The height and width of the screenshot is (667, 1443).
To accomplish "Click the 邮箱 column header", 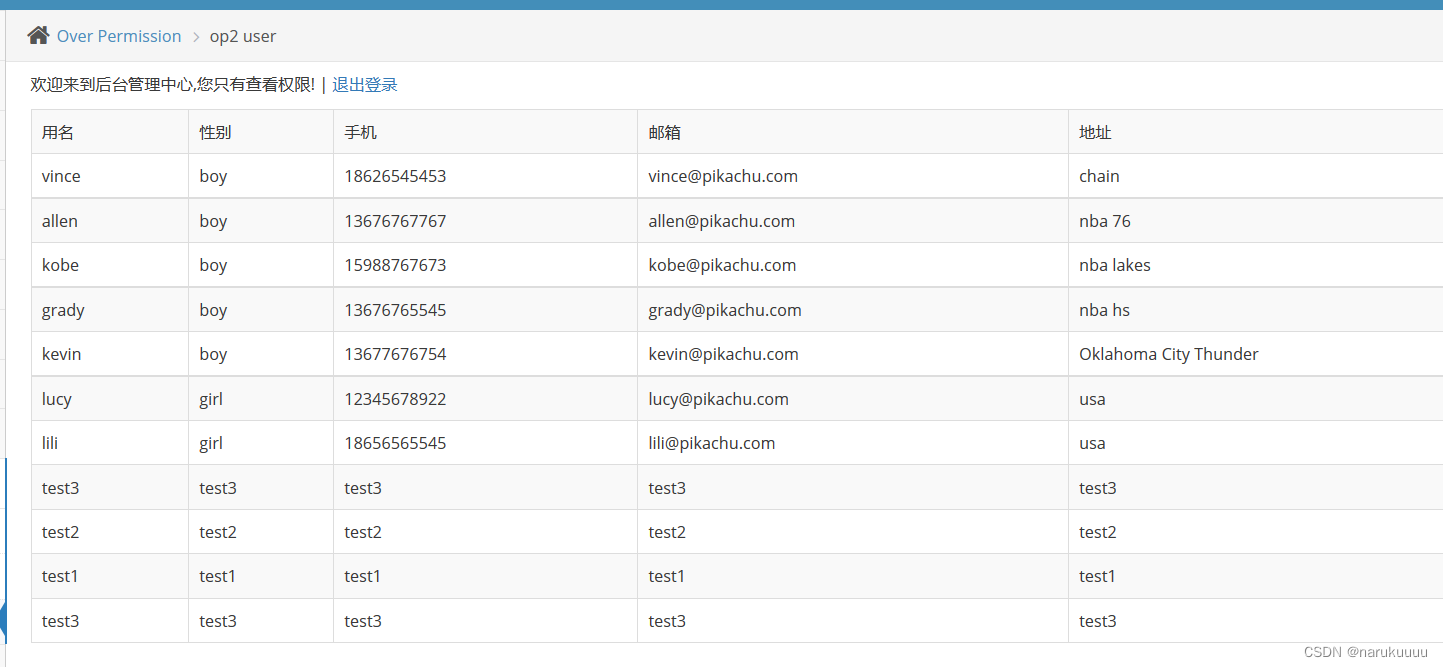I will point(665,132).
